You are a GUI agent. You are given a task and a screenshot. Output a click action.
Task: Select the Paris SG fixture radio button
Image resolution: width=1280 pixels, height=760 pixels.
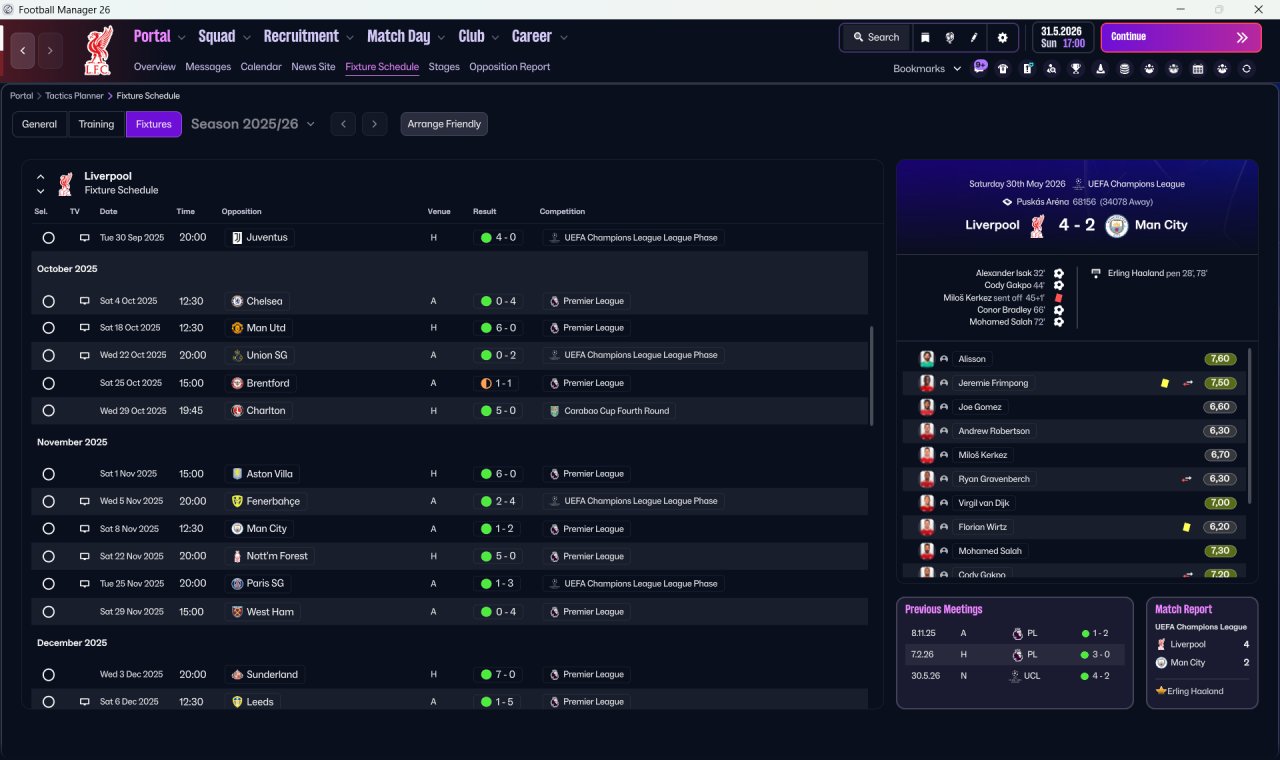pos(48,584)
